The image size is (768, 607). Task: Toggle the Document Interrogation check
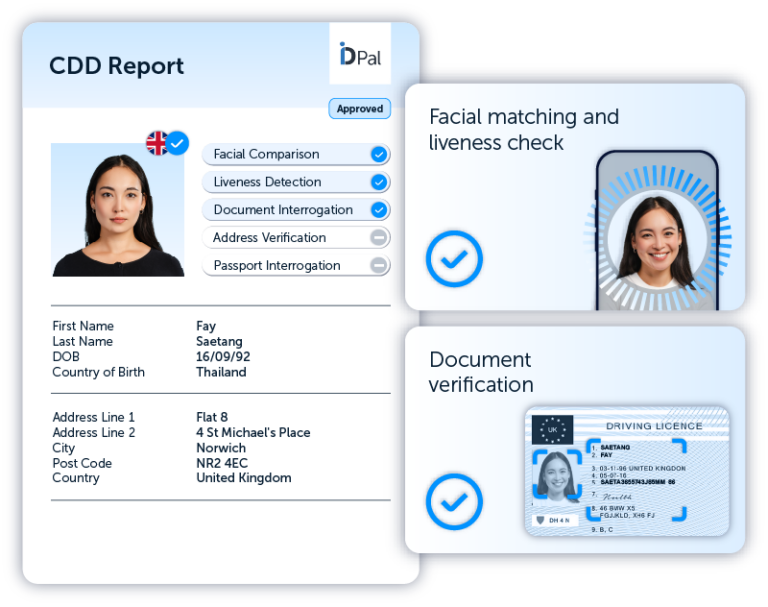[379, 210]
